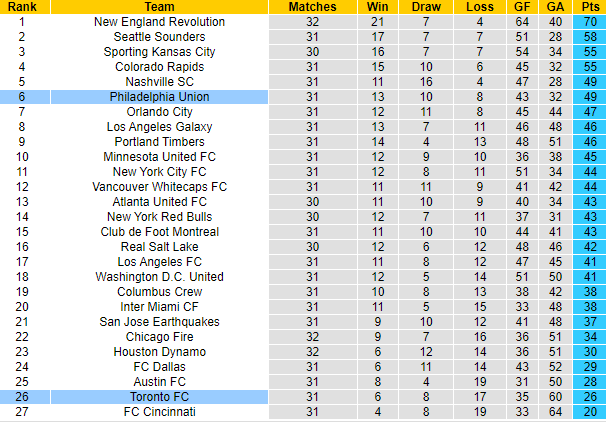Select highlighted Philadelphia Union row
The image size is (606, 422).
[158, 96]
